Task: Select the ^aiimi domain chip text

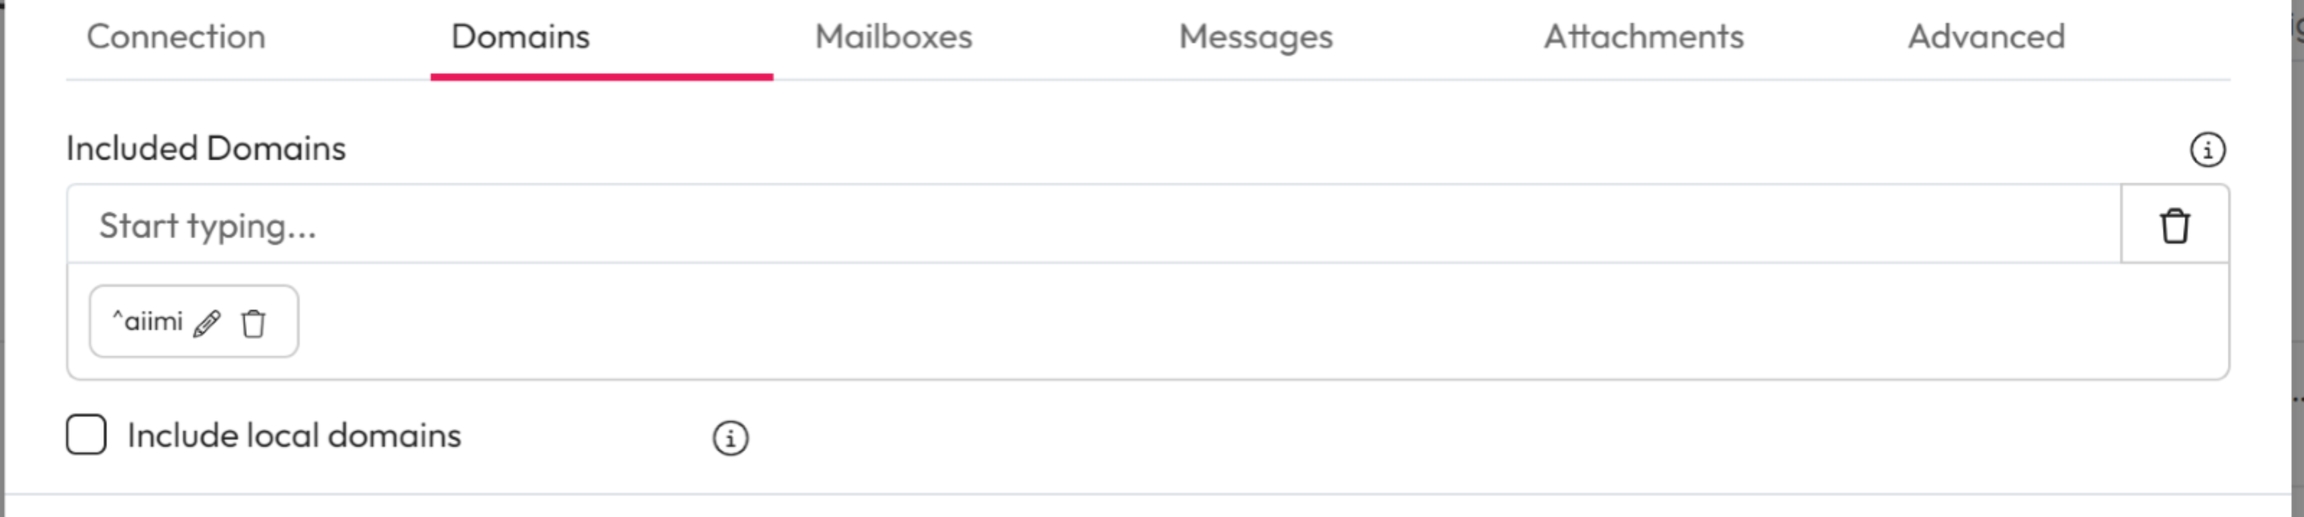Action: 153,322
